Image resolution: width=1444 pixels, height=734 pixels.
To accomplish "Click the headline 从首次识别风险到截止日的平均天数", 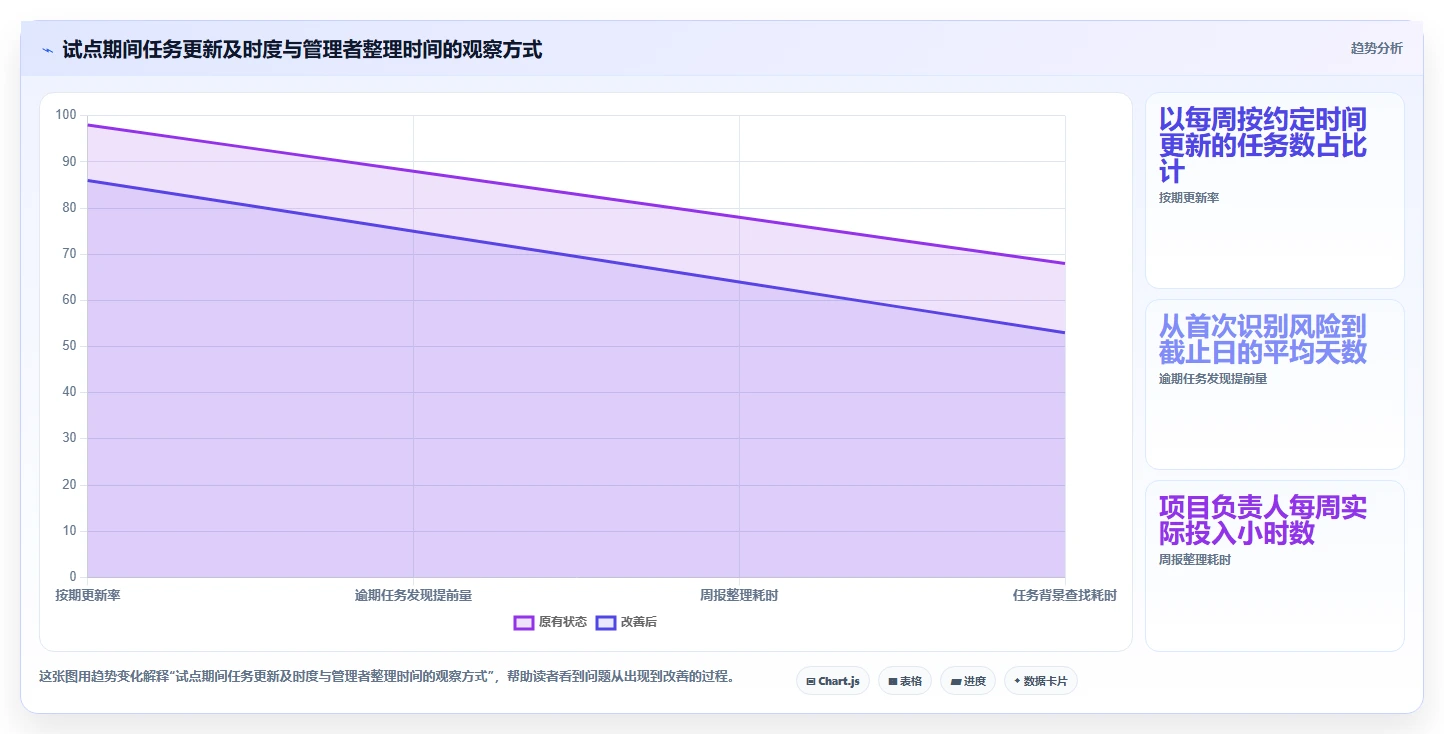I will click(1262, 340).
